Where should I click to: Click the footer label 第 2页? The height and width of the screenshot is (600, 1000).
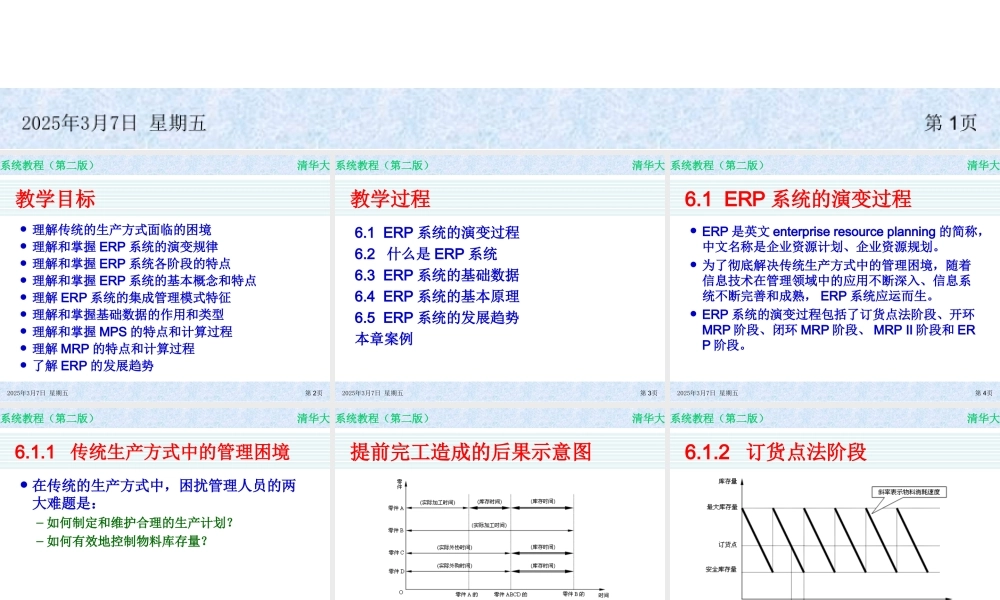(314, 393)
